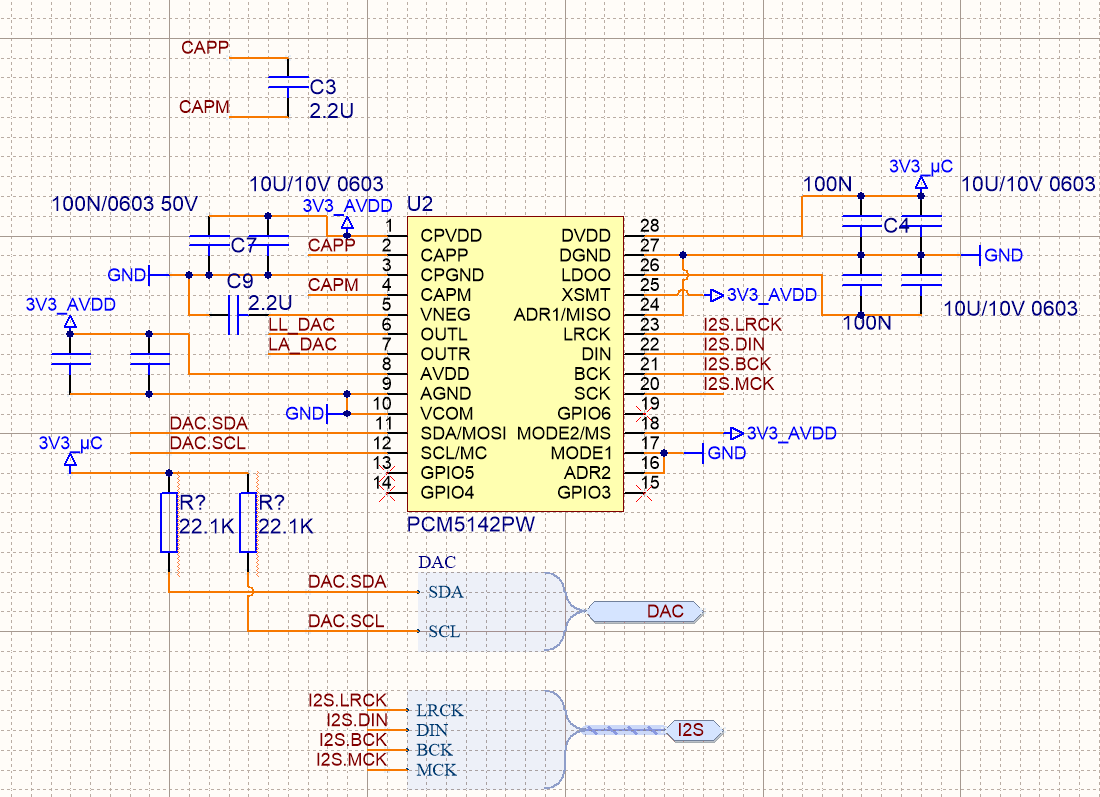Click 3V3_µC power port feeding pull-up resistors

pyautogui.click(x=70, y=453)
